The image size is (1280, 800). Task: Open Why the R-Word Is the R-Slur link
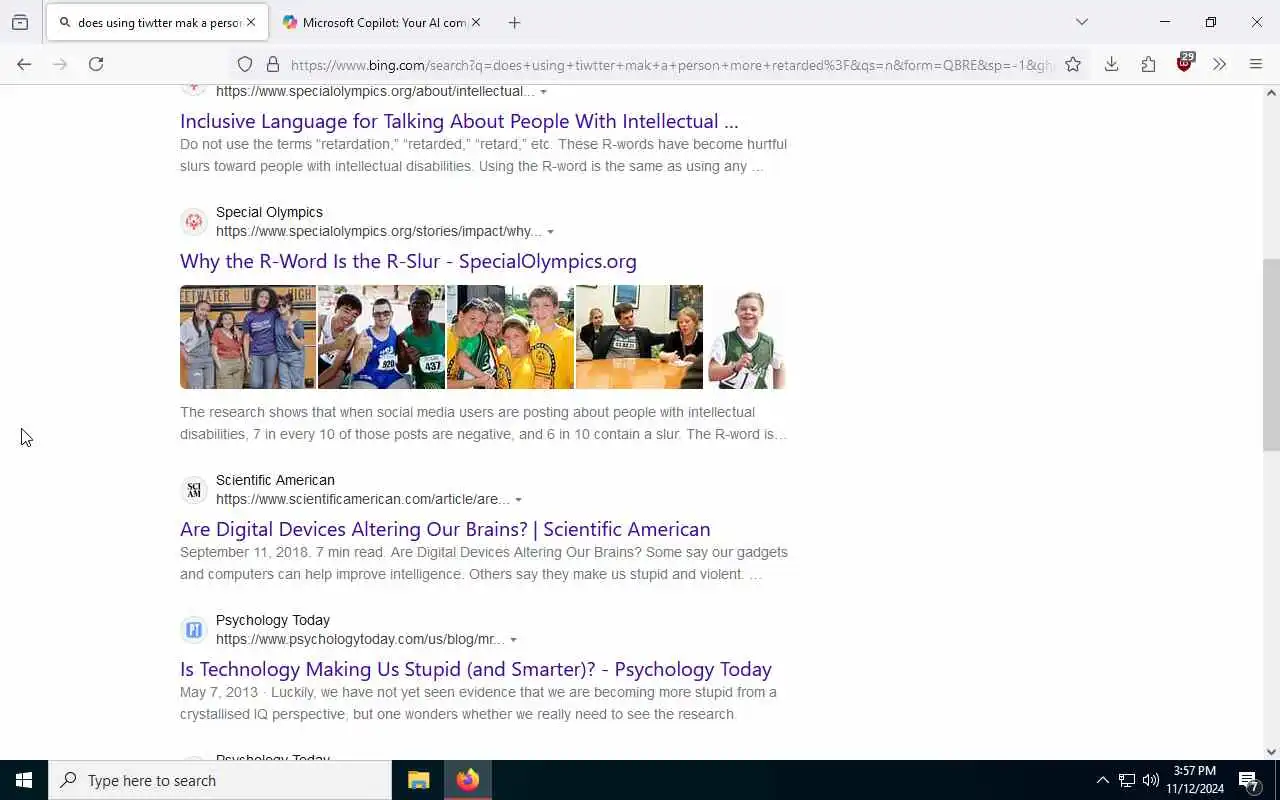coord(408,261)
